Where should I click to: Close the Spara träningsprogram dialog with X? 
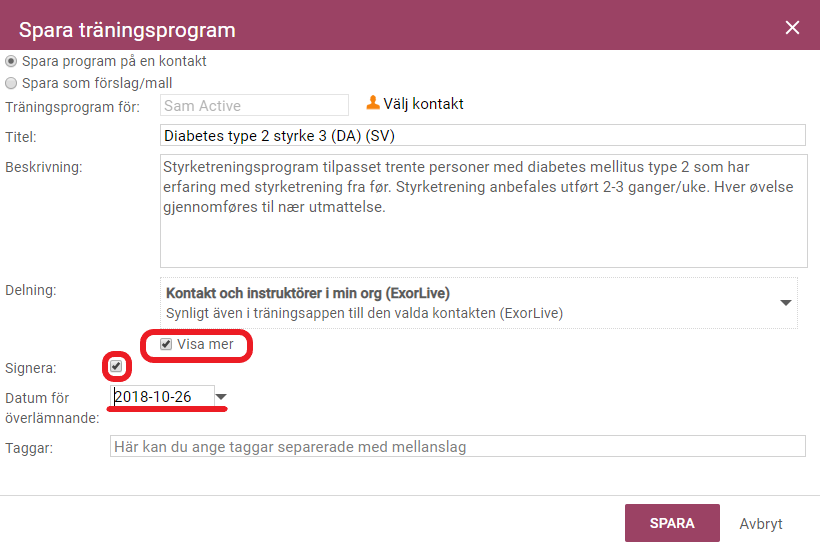pyautogui.click(x=792, y=28)
